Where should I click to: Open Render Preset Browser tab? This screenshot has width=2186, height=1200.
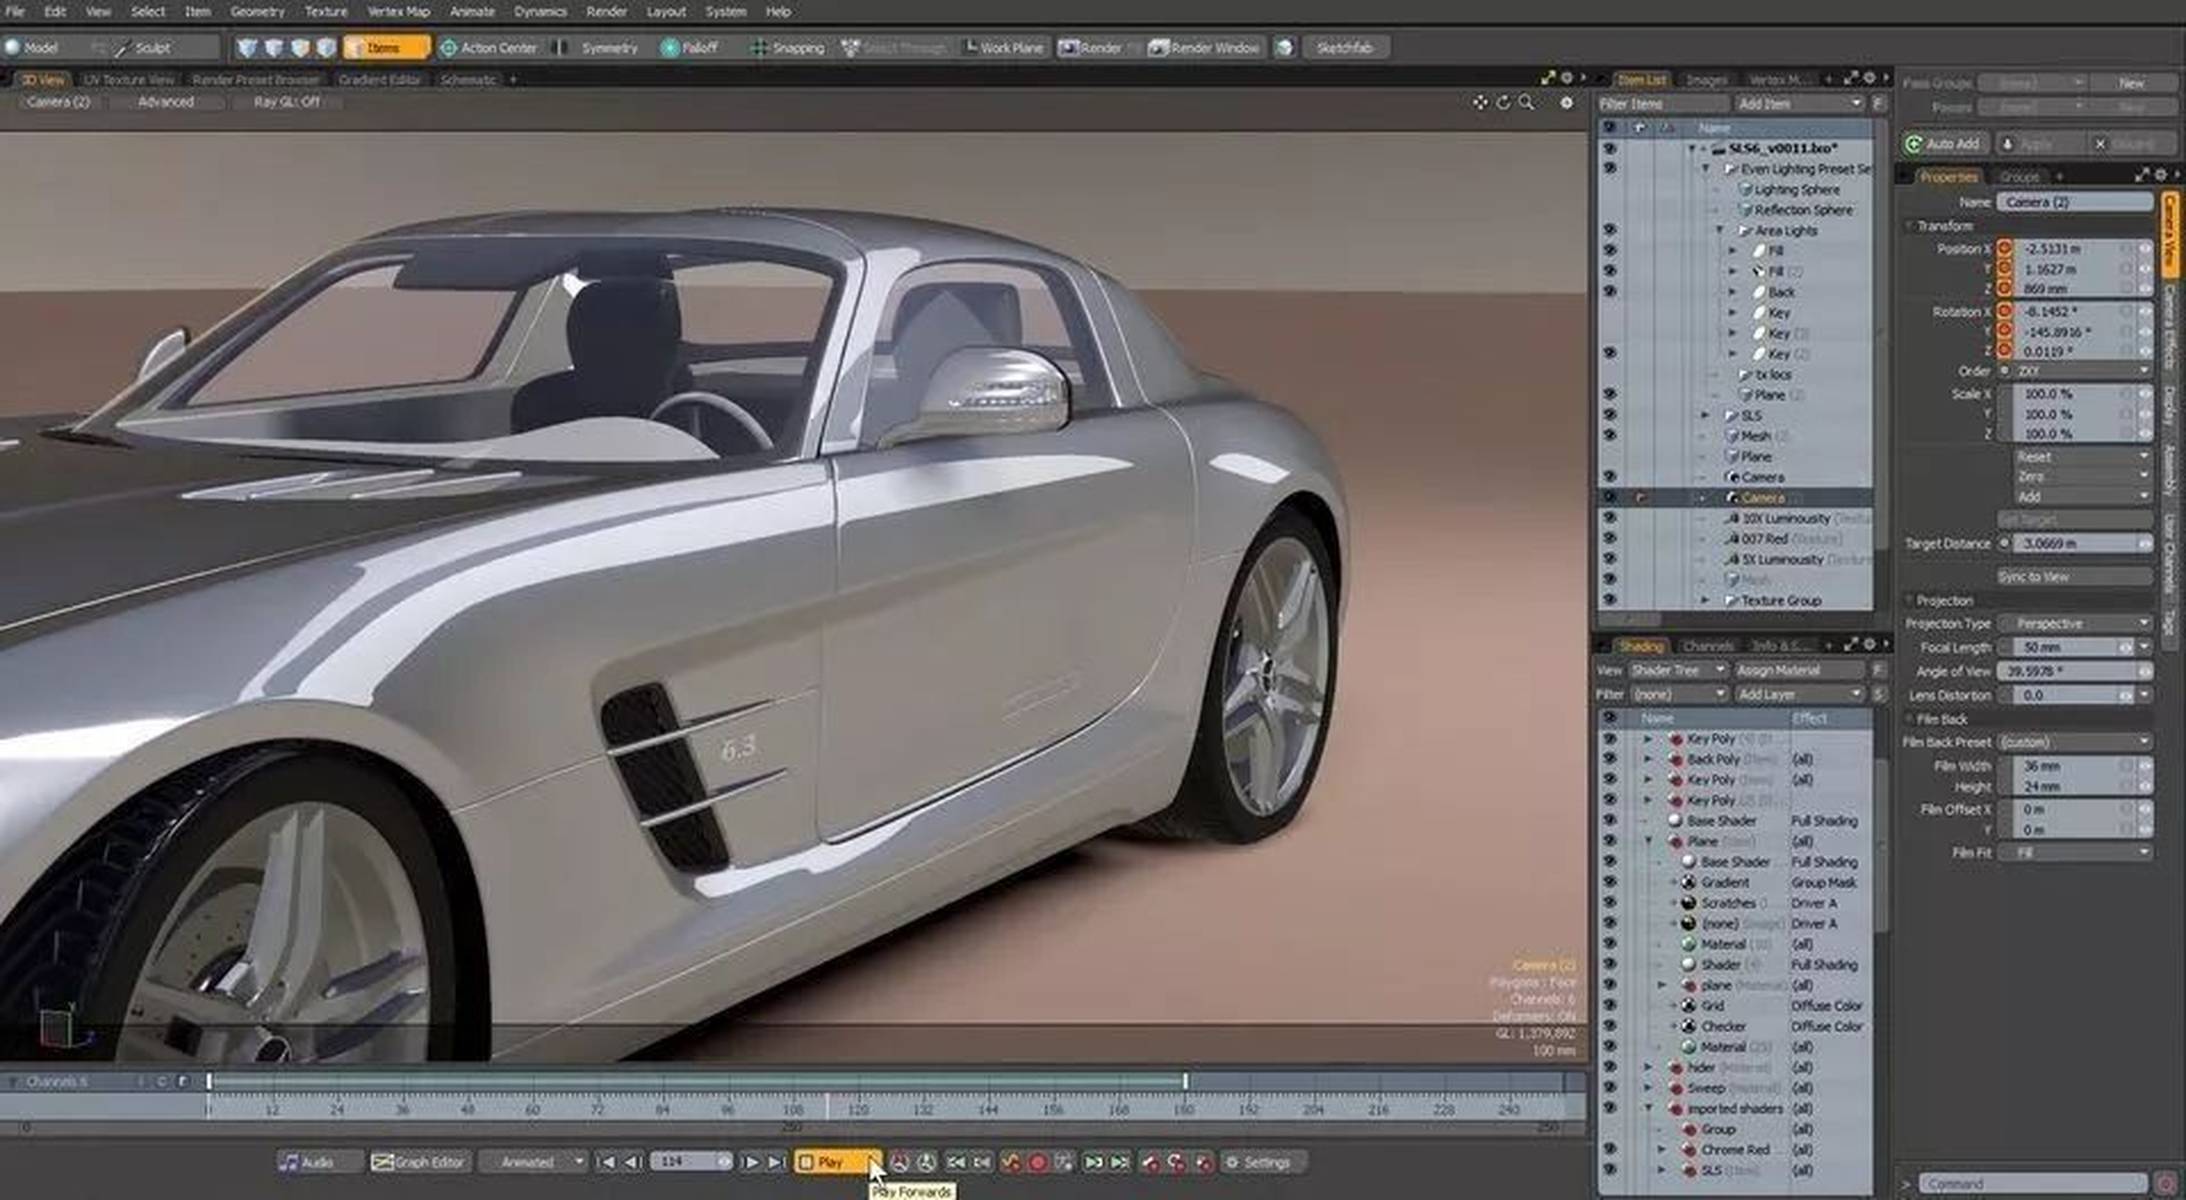pos(255,79)
